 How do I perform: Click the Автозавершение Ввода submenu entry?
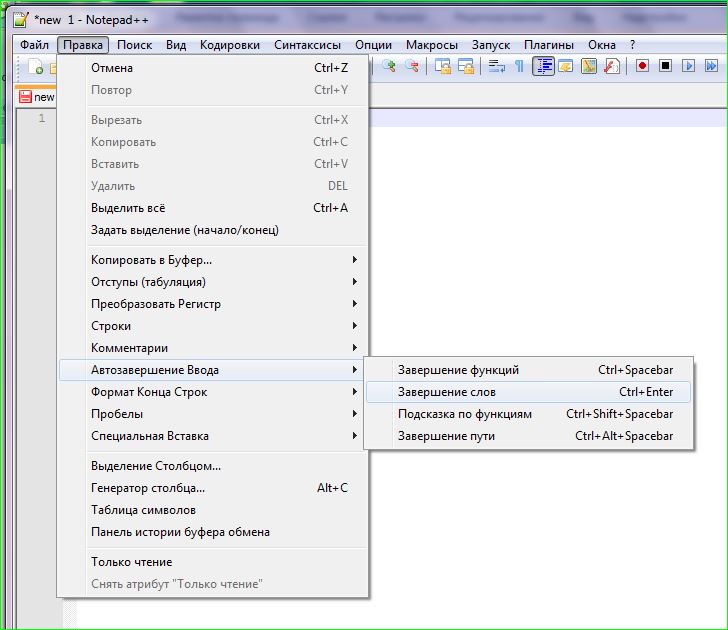tap(214, 370)
